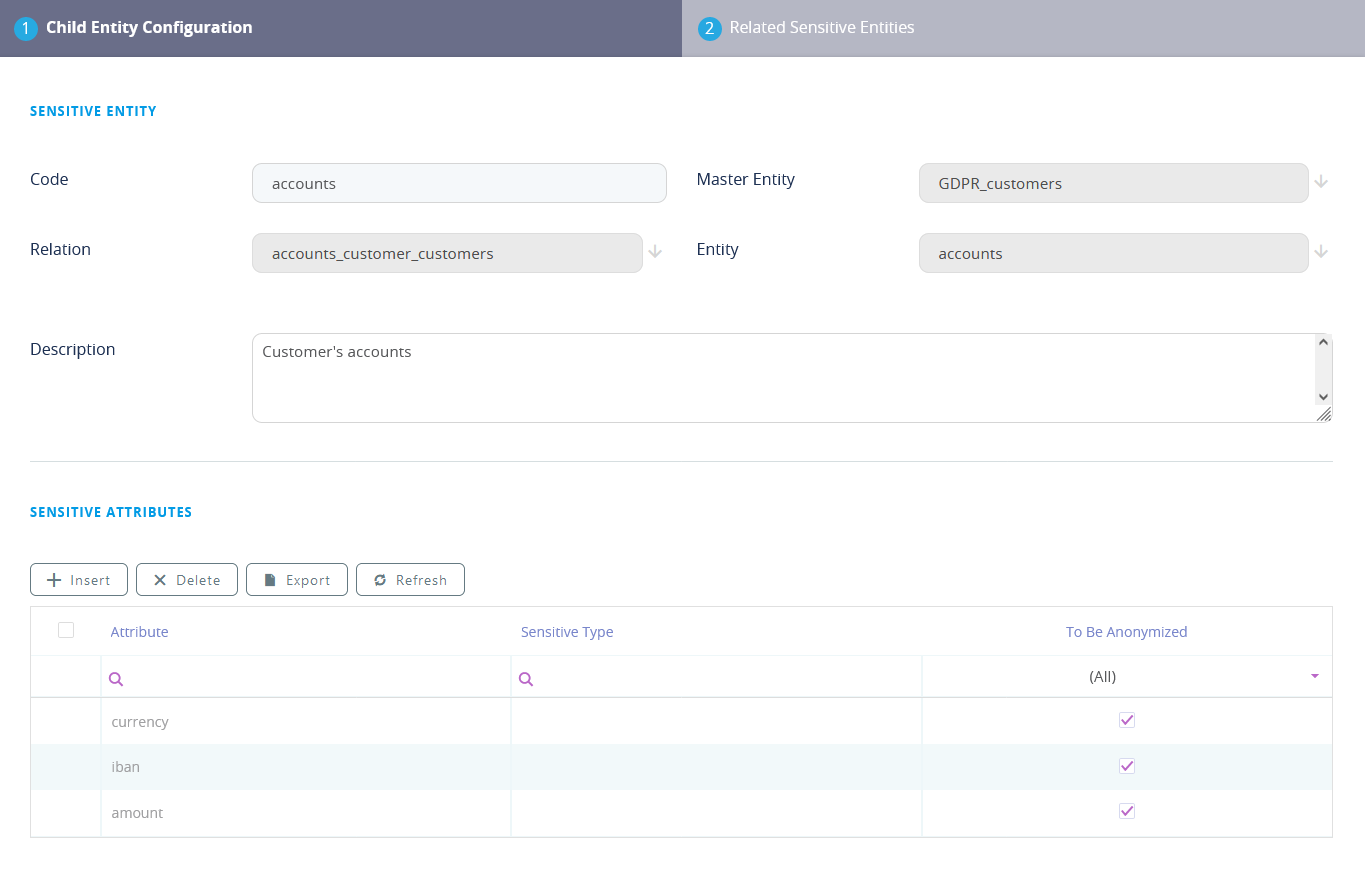Click the step 2 number badge
The width and height of the screenshot is (1365, 893).
pyautogui.click(x=709, y=28)
